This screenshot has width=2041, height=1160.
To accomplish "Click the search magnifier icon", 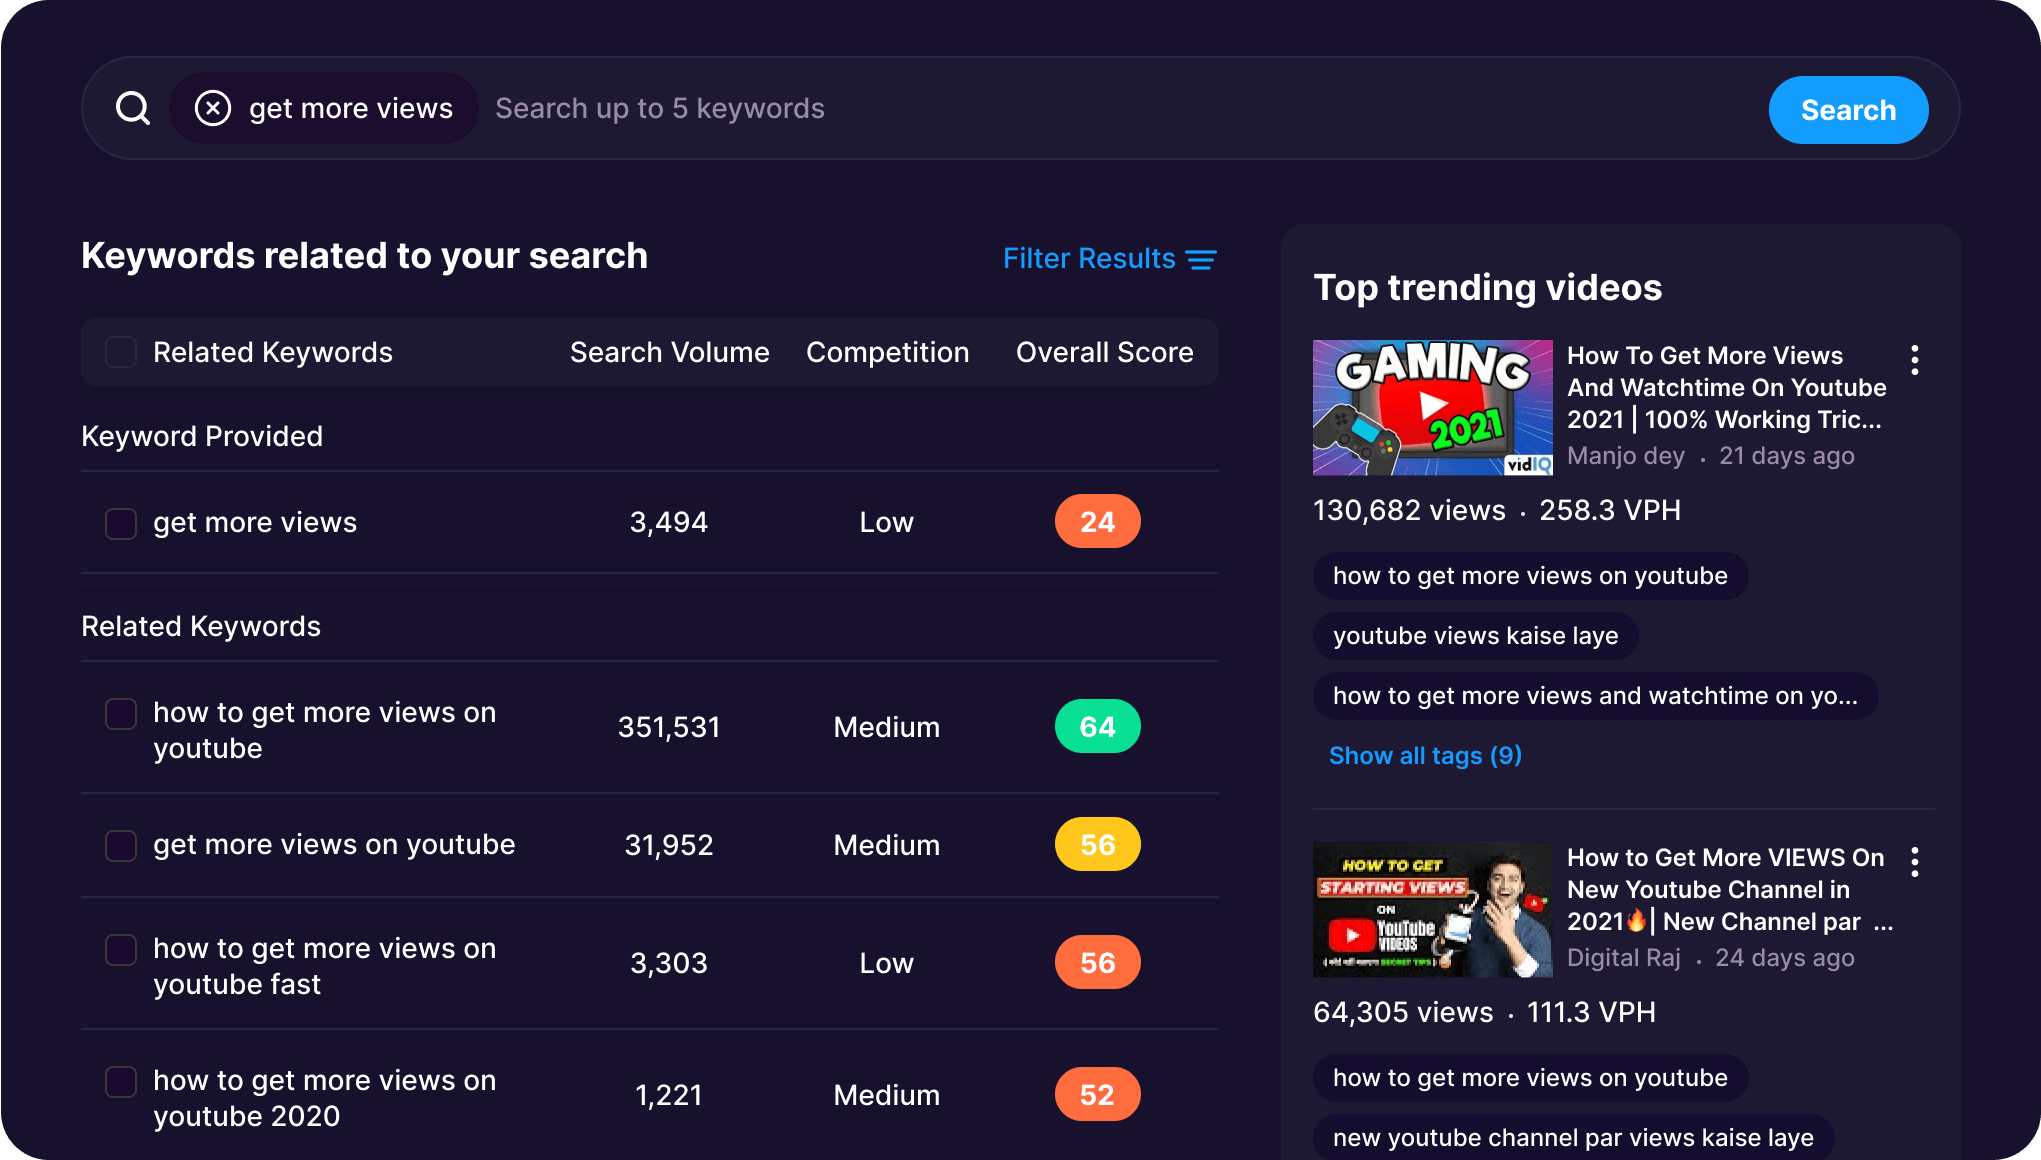I will point(133,108).
